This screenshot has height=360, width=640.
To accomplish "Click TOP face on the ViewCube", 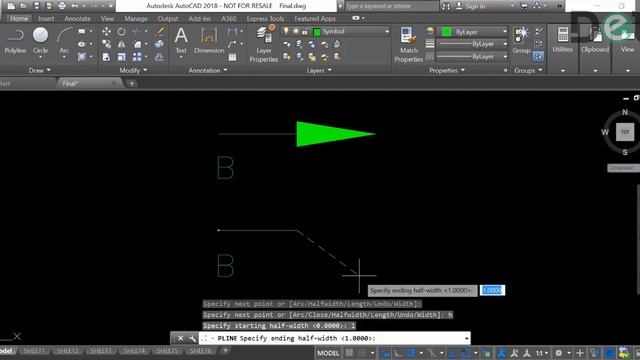I will tap(624, 132).
